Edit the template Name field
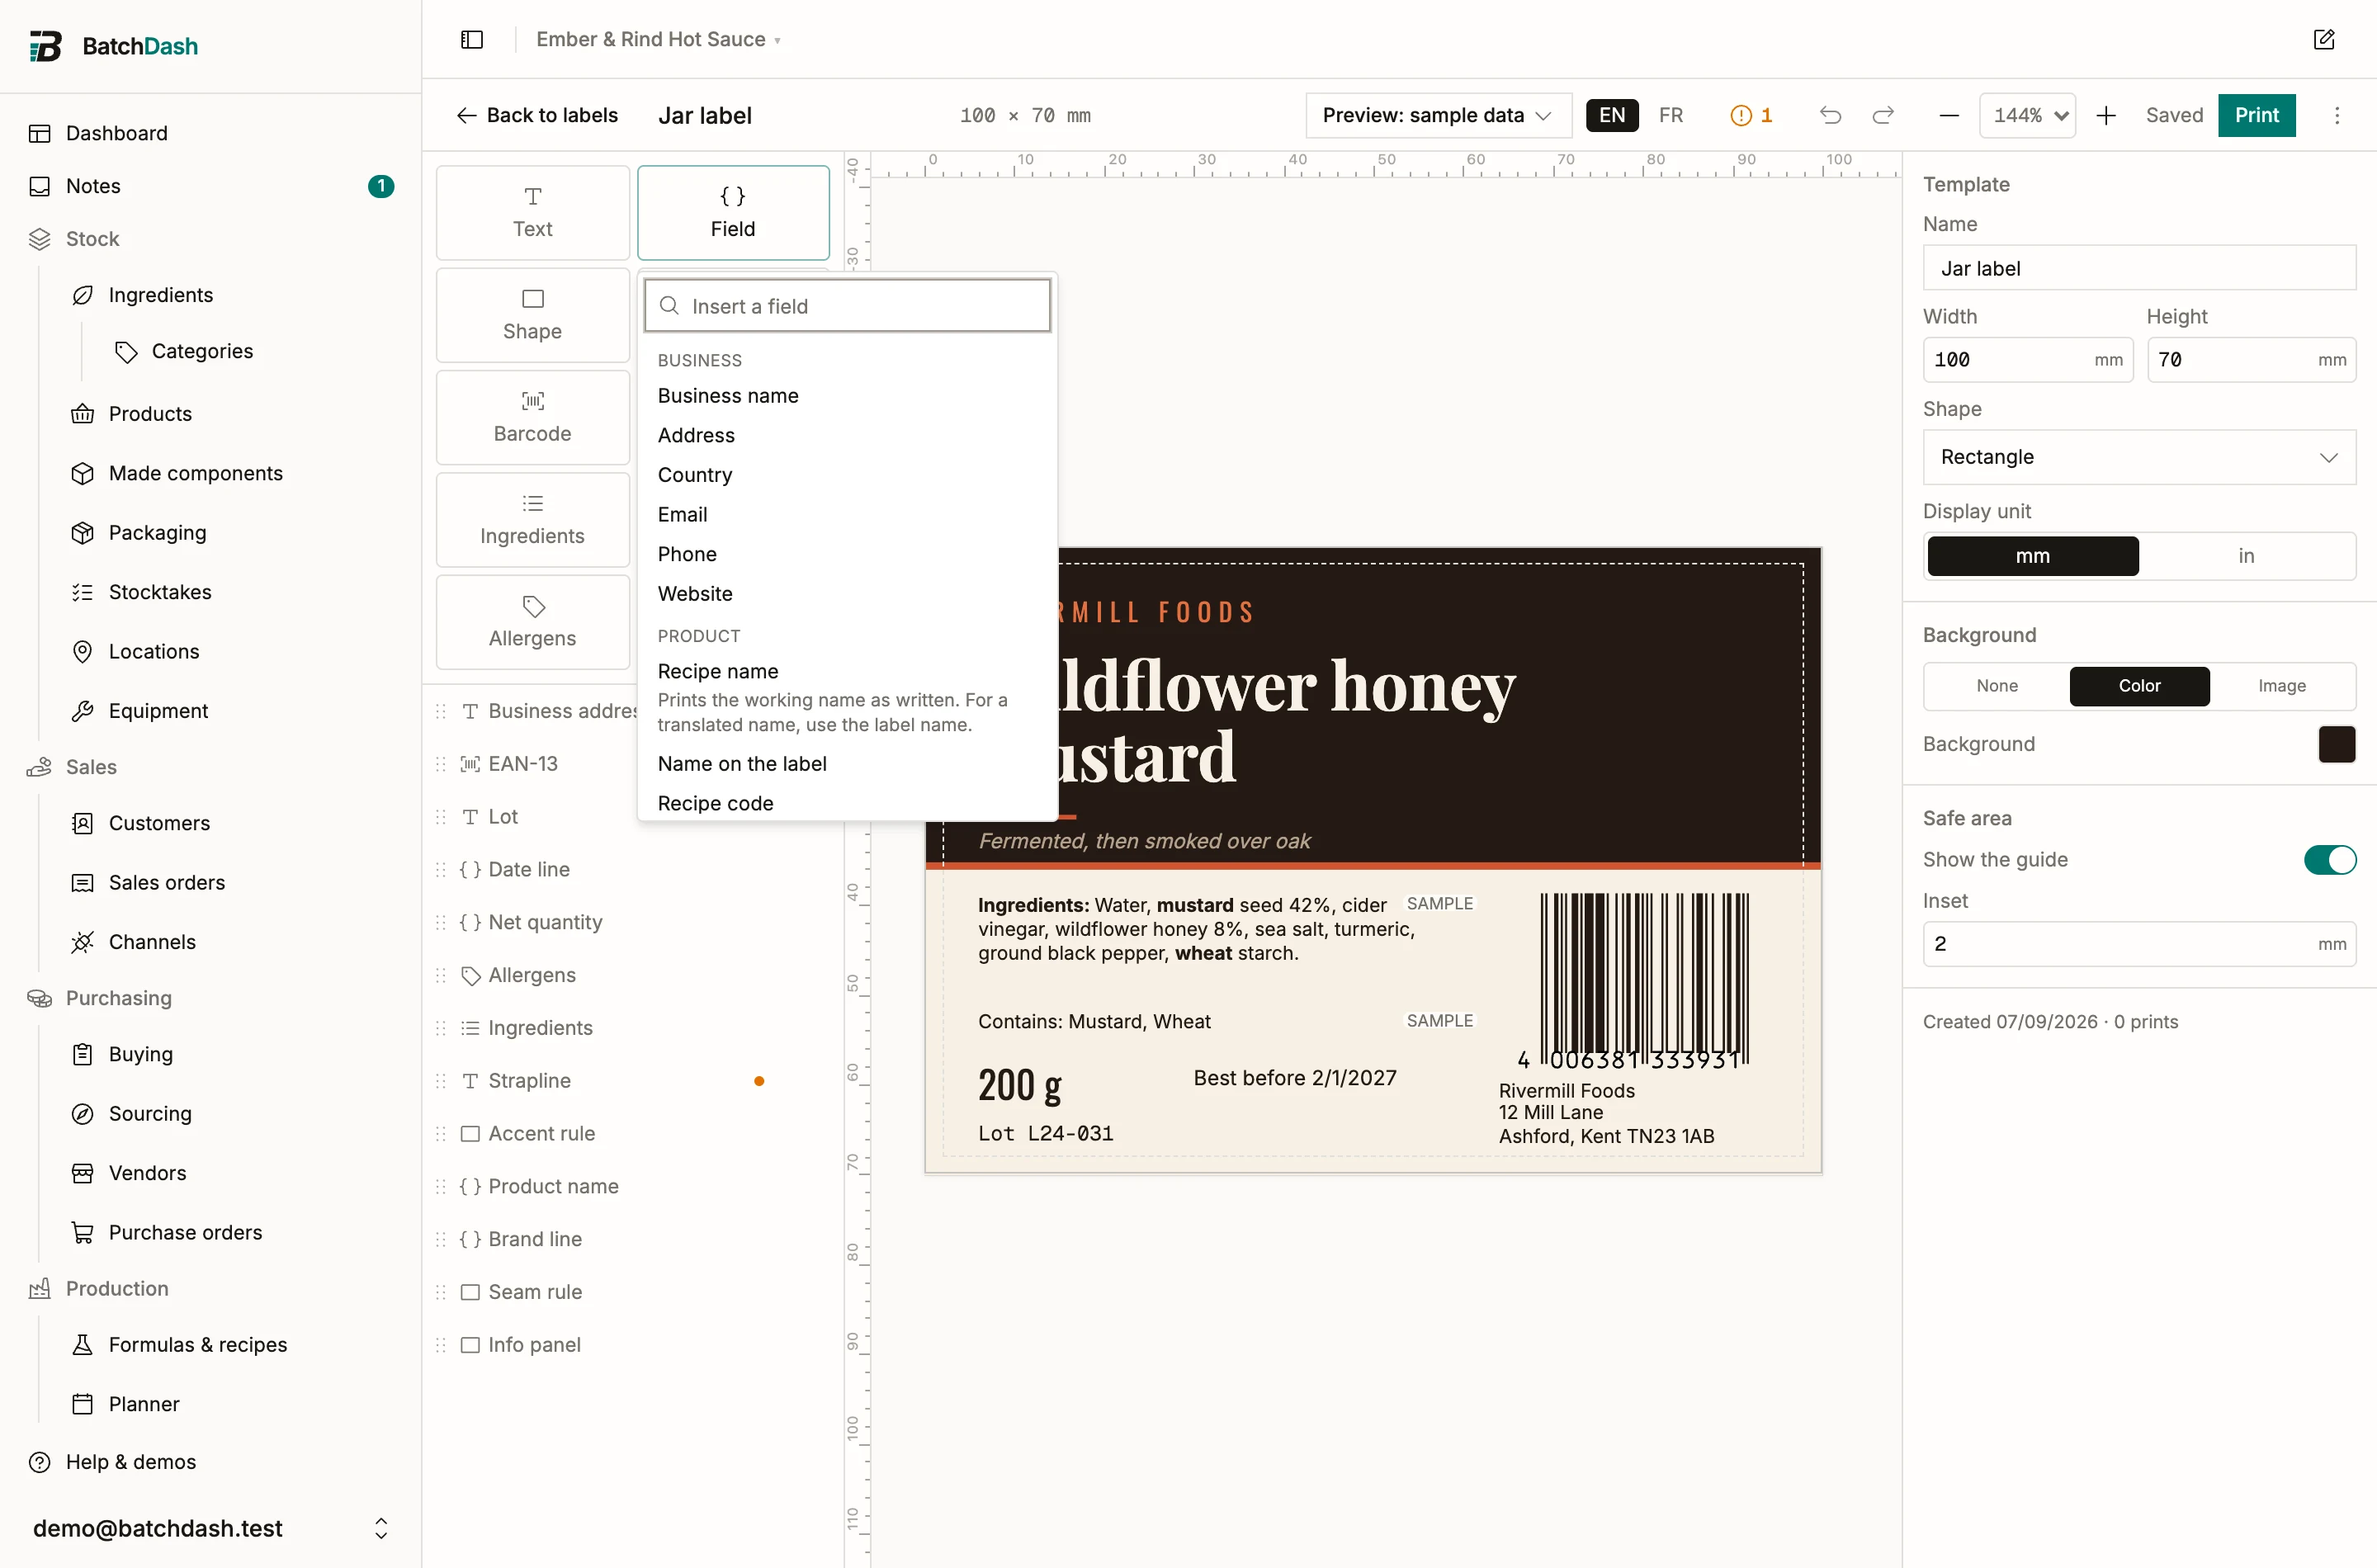Image resolution: width=2377 pixels, height=1568 pixels. [x=2139, y=268]
